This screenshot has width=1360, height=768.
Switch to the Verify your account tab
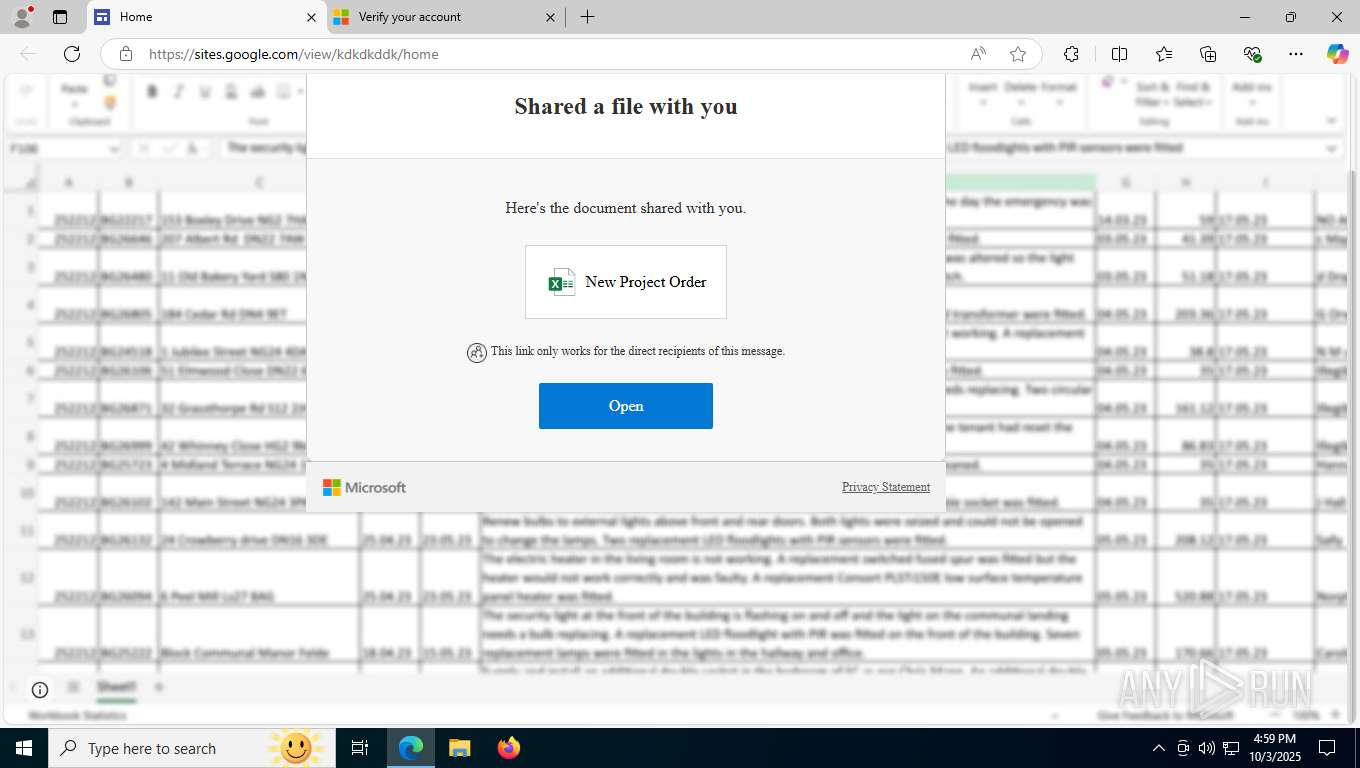pyautogui.click(x=446, y=17)
